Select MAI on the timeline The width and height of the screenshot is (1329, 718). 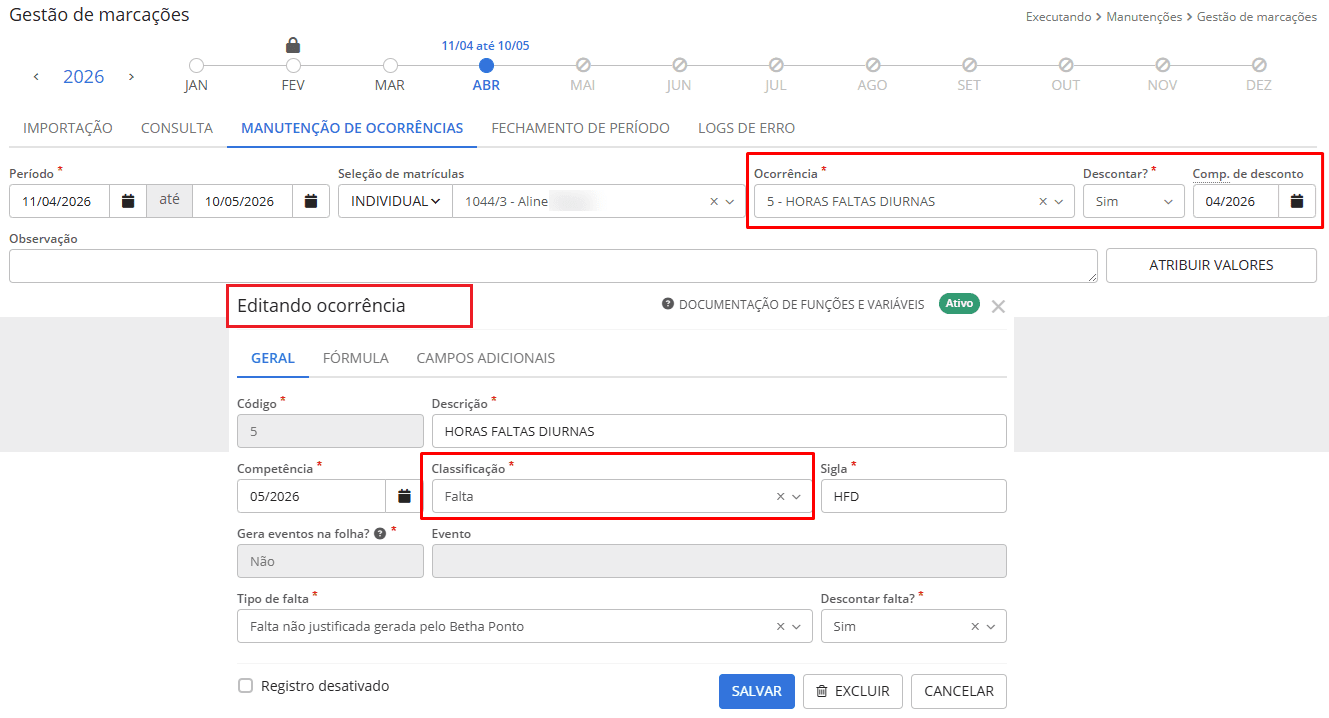point(583,65)
